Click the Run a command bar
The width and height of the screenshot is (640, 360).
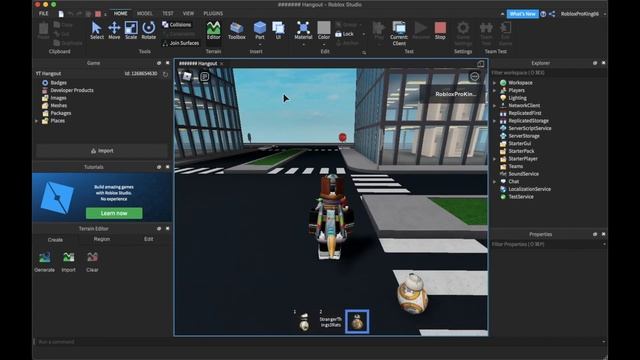pyautogui.click(x=319, y=341)
